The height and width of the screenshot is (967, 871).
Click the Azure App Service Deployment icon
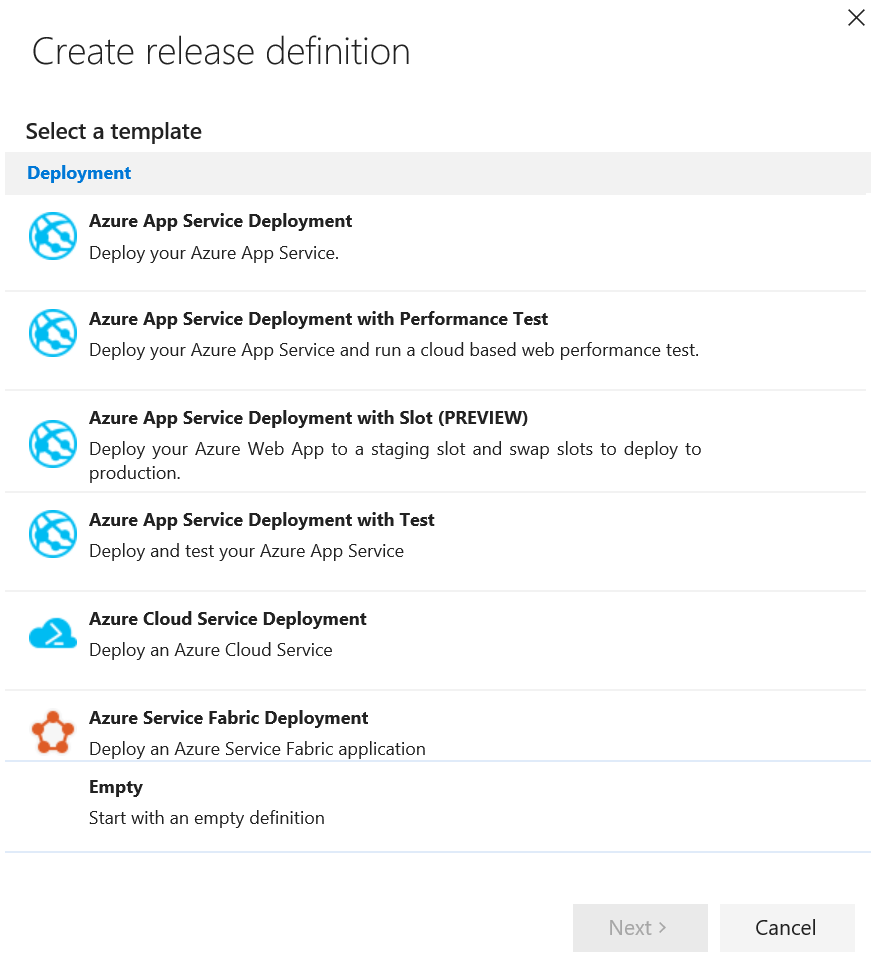click(x=53, y=236)
